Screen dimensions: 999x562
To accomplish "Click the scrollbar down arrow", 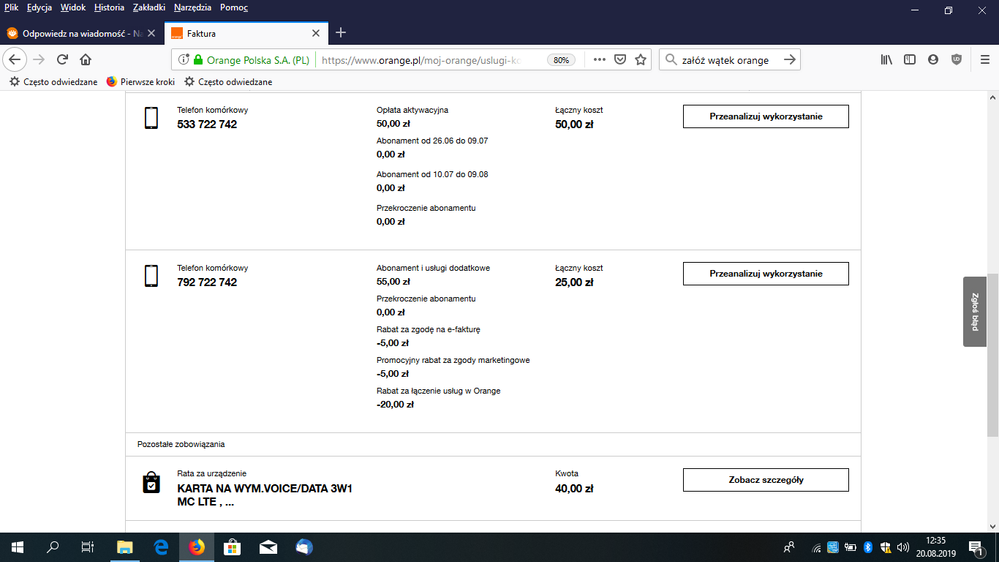I will (992, 526).
